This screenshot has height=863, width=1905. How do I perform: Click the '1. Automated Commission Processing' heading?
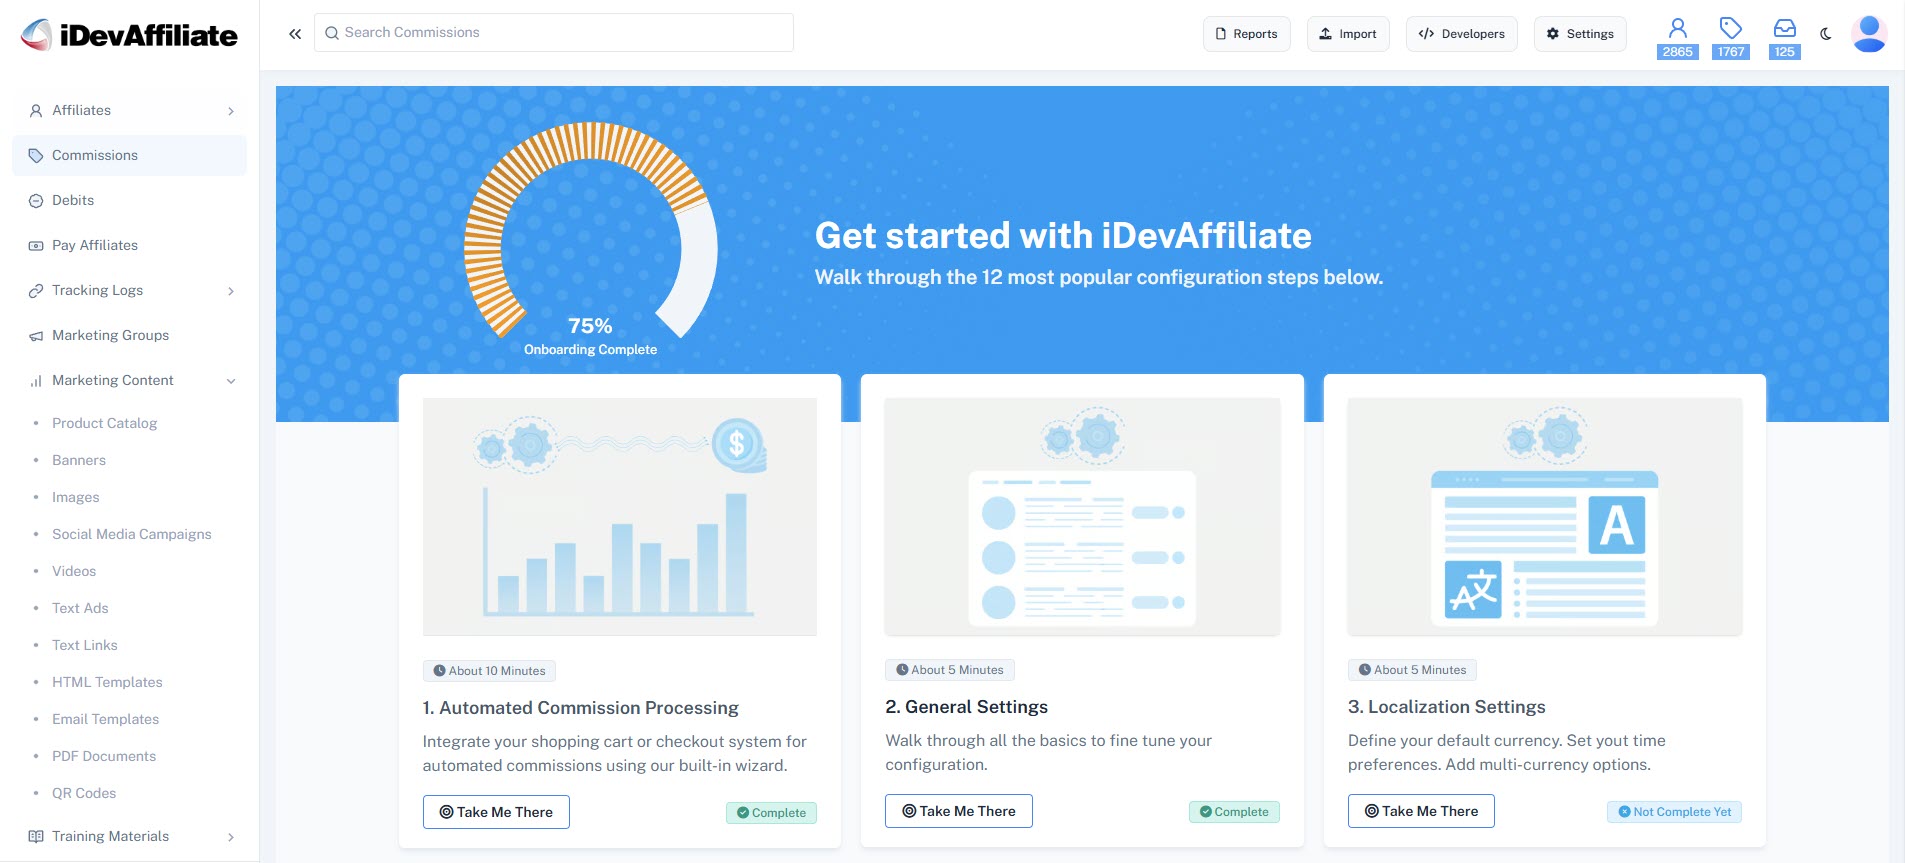[x=581, y=708]
